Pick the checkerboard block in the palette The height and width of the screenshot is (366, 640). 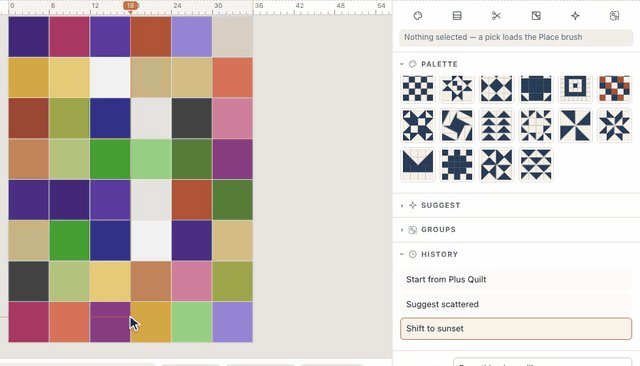[x=418, y=88]
